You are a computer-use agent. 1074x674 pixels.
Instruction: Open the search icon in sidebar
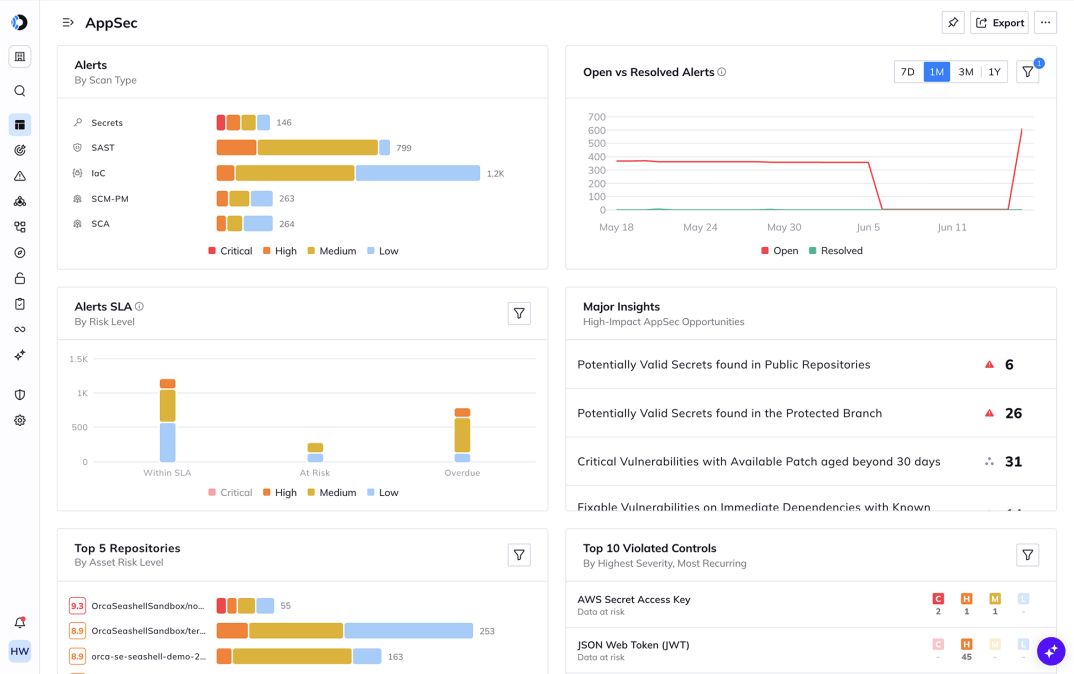(20, 91)
